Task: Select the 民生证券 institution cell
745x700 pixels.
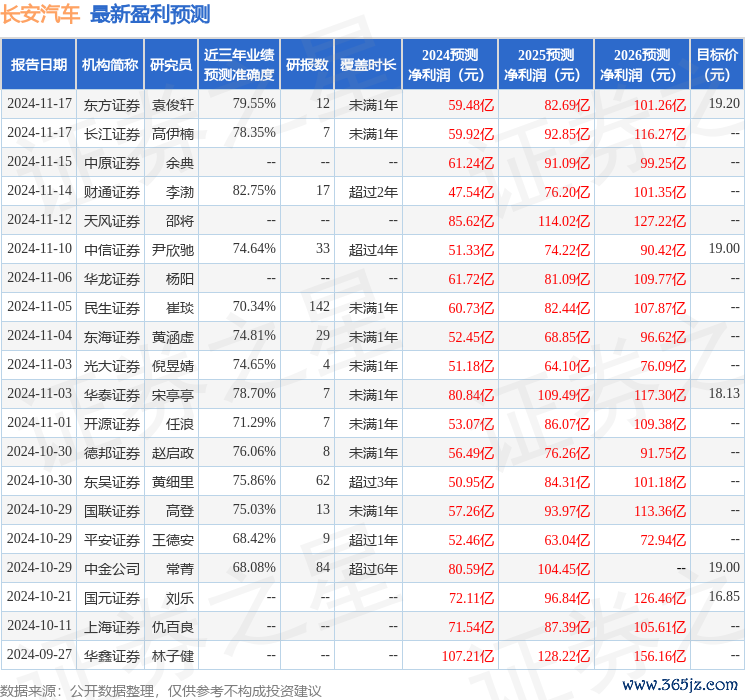Action: click(112, 307)
